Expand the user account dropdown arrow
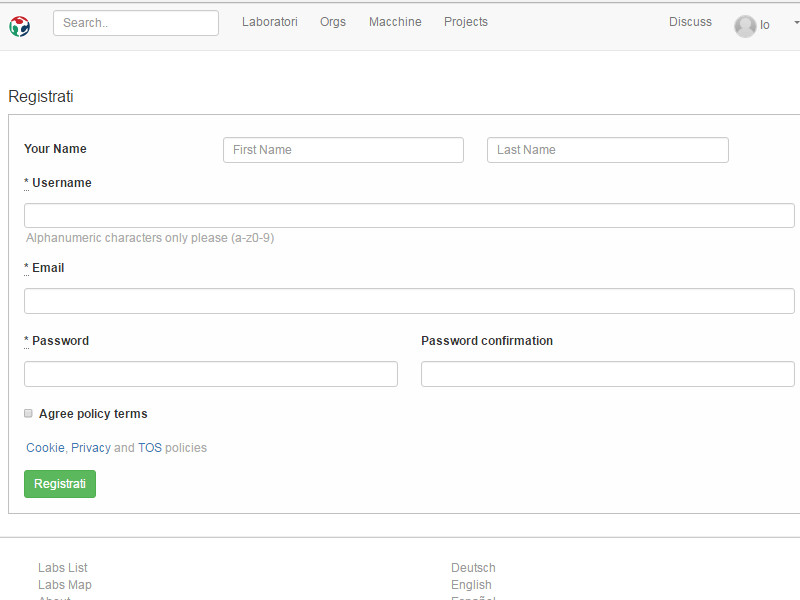 [796, 22]
